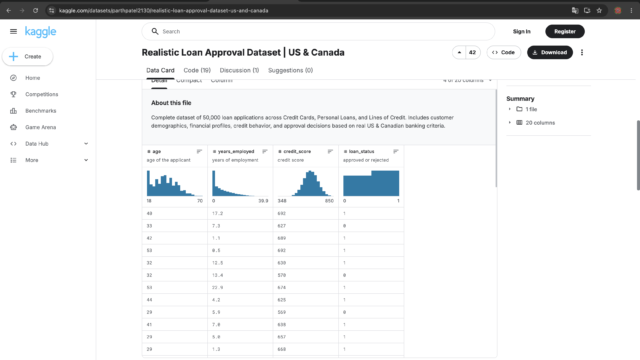Go forward in the browser

(x=22, y=11)
